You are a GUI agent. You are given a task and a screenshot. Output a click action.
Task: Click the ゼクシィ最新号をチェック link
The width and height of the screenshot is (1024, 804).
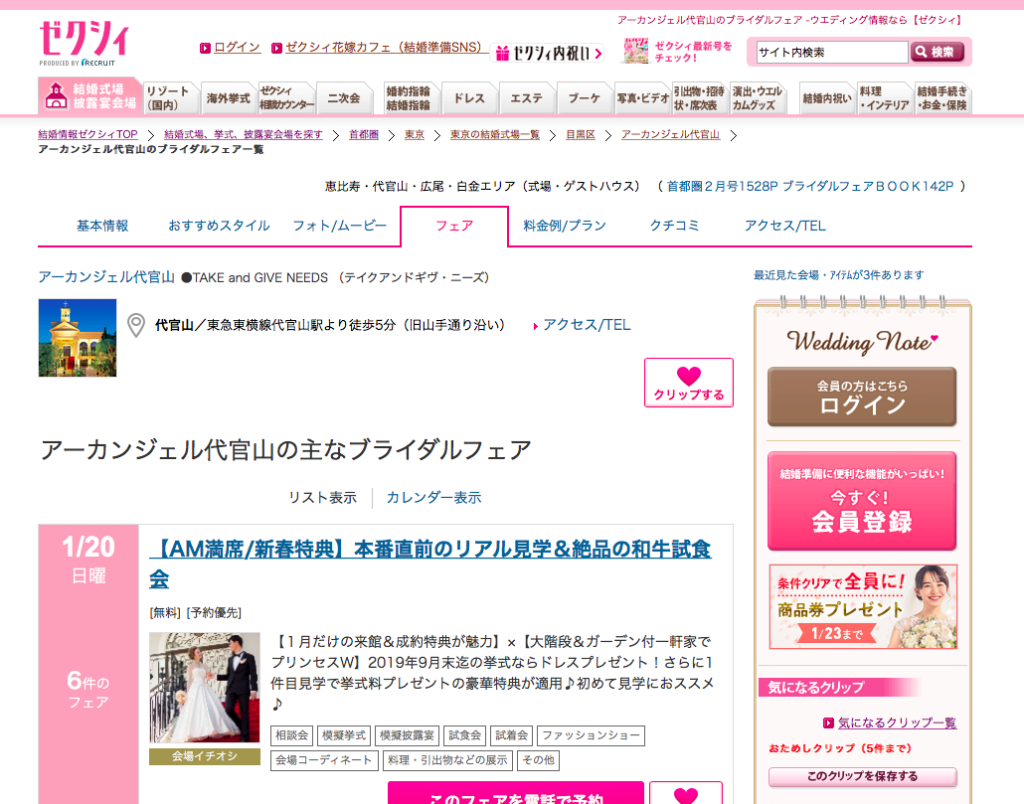[693, 52]
